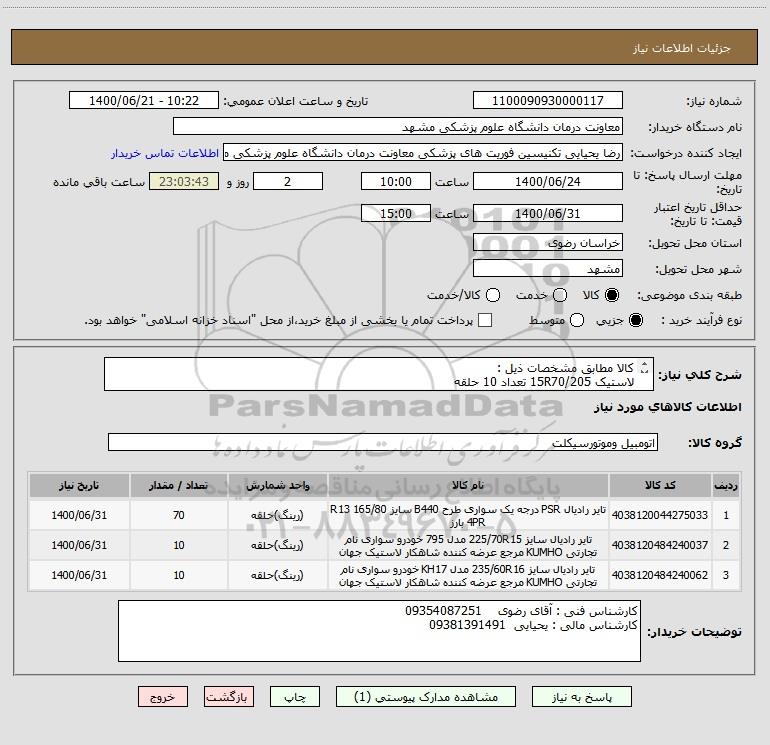Click the نام کالا column header
The width and height of the screenshot is (770, 745).
click(x=468, y=486)
